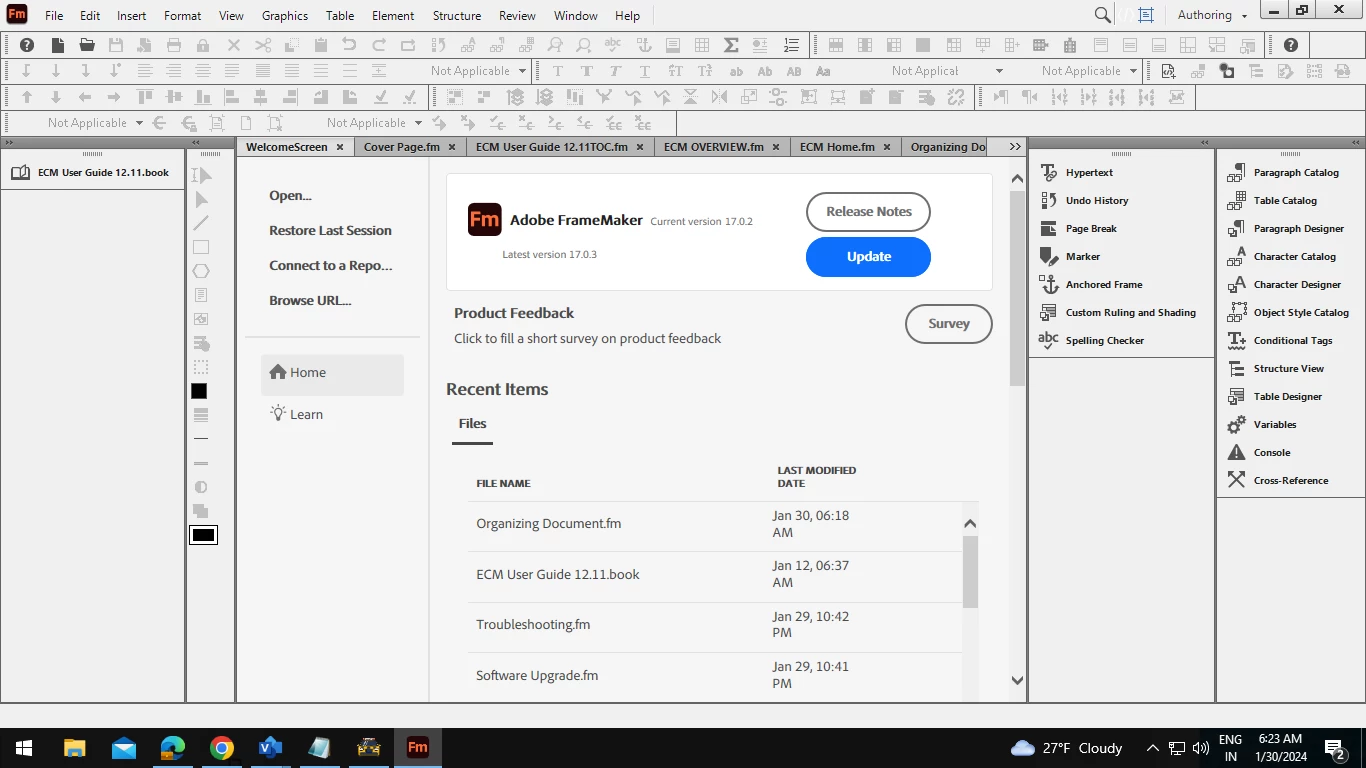Click the Cut scissors icon in toolbar
The width and height of the screenshot is (1366, 768).
click(x=263, y=45)
